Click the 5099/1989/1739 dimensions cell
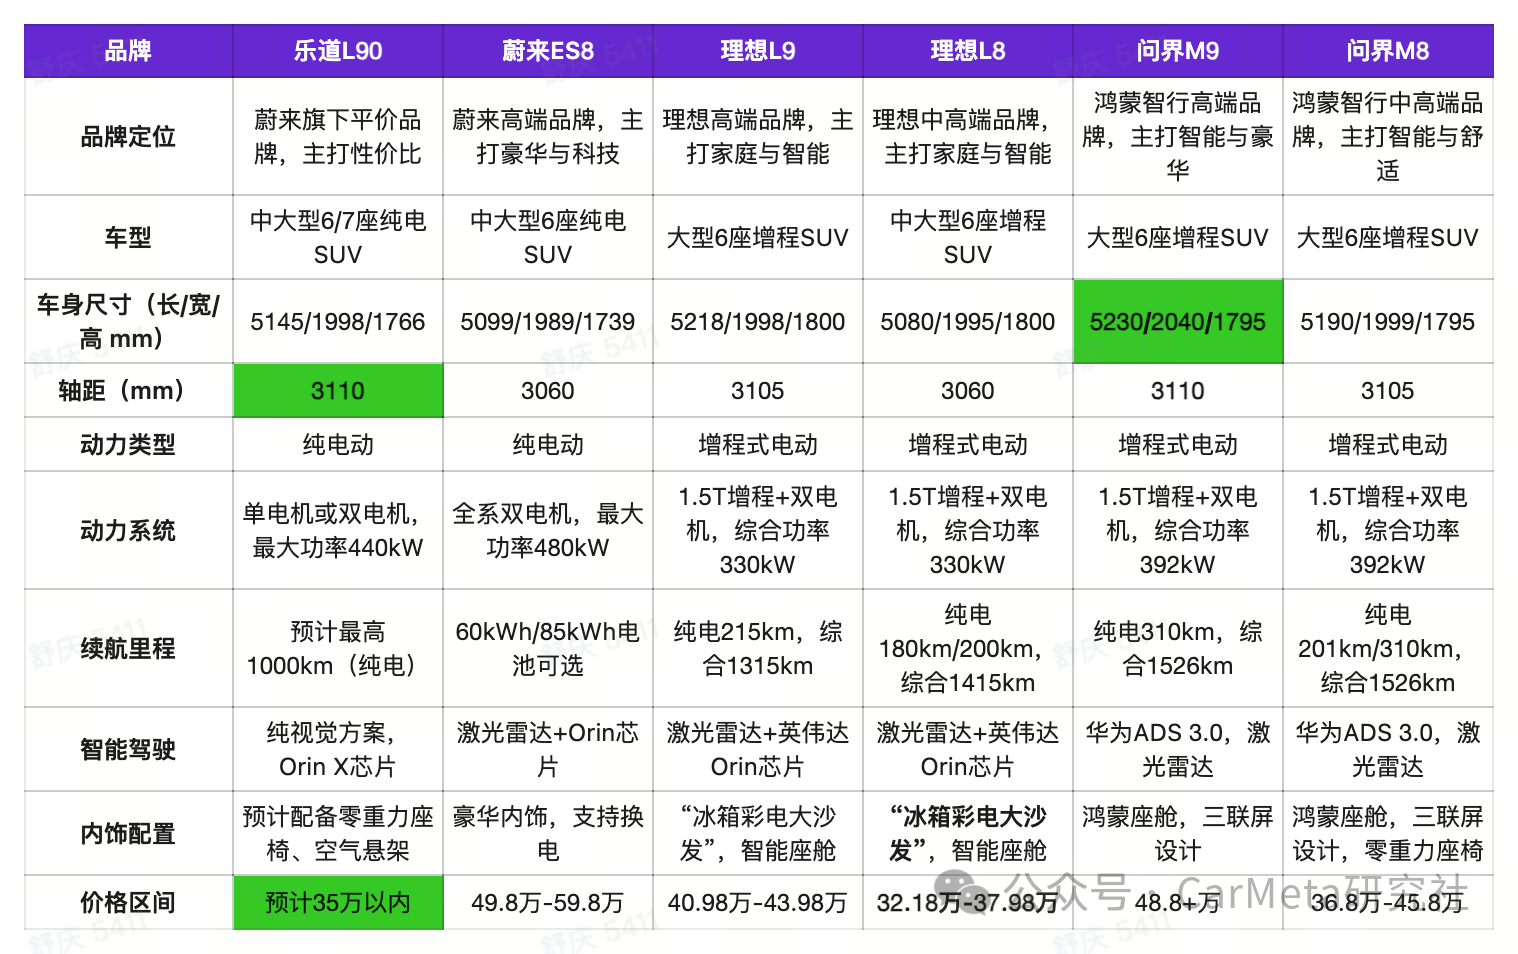Screen dimensions: 1518x954 click(x=548, y=322)
